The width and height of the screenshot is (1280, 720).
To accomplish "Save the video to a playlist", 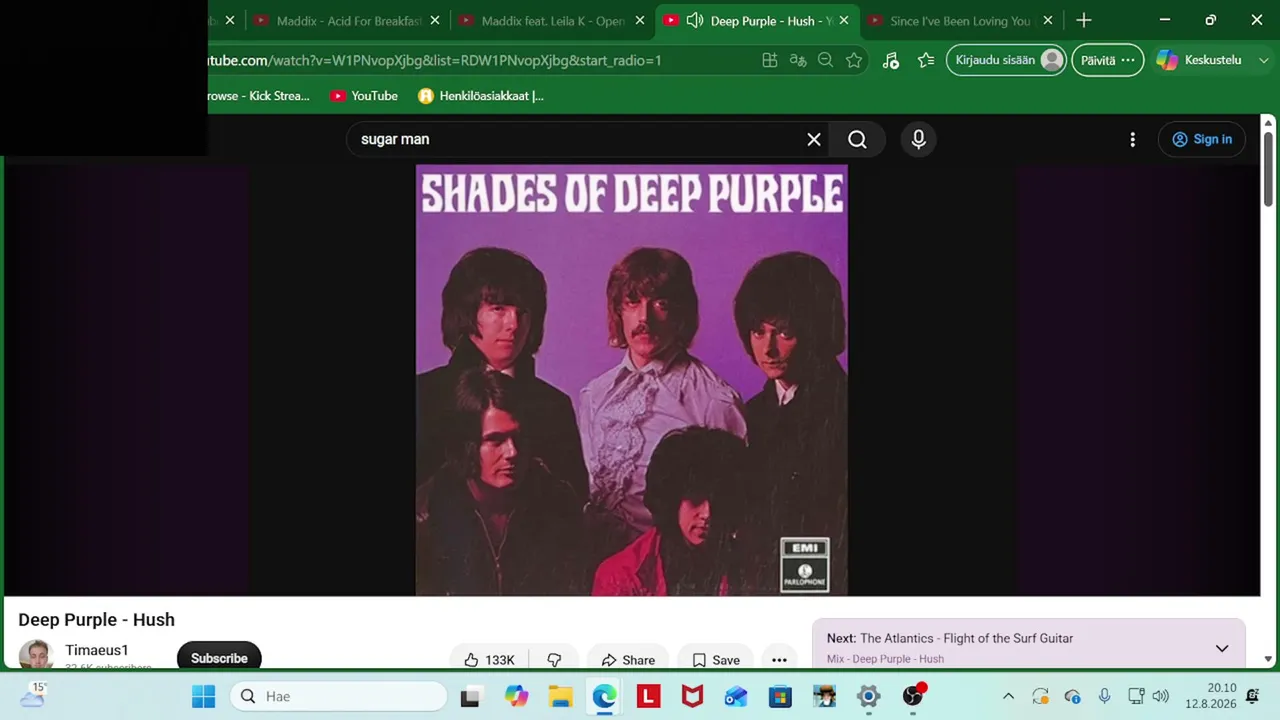I will 716,660.
